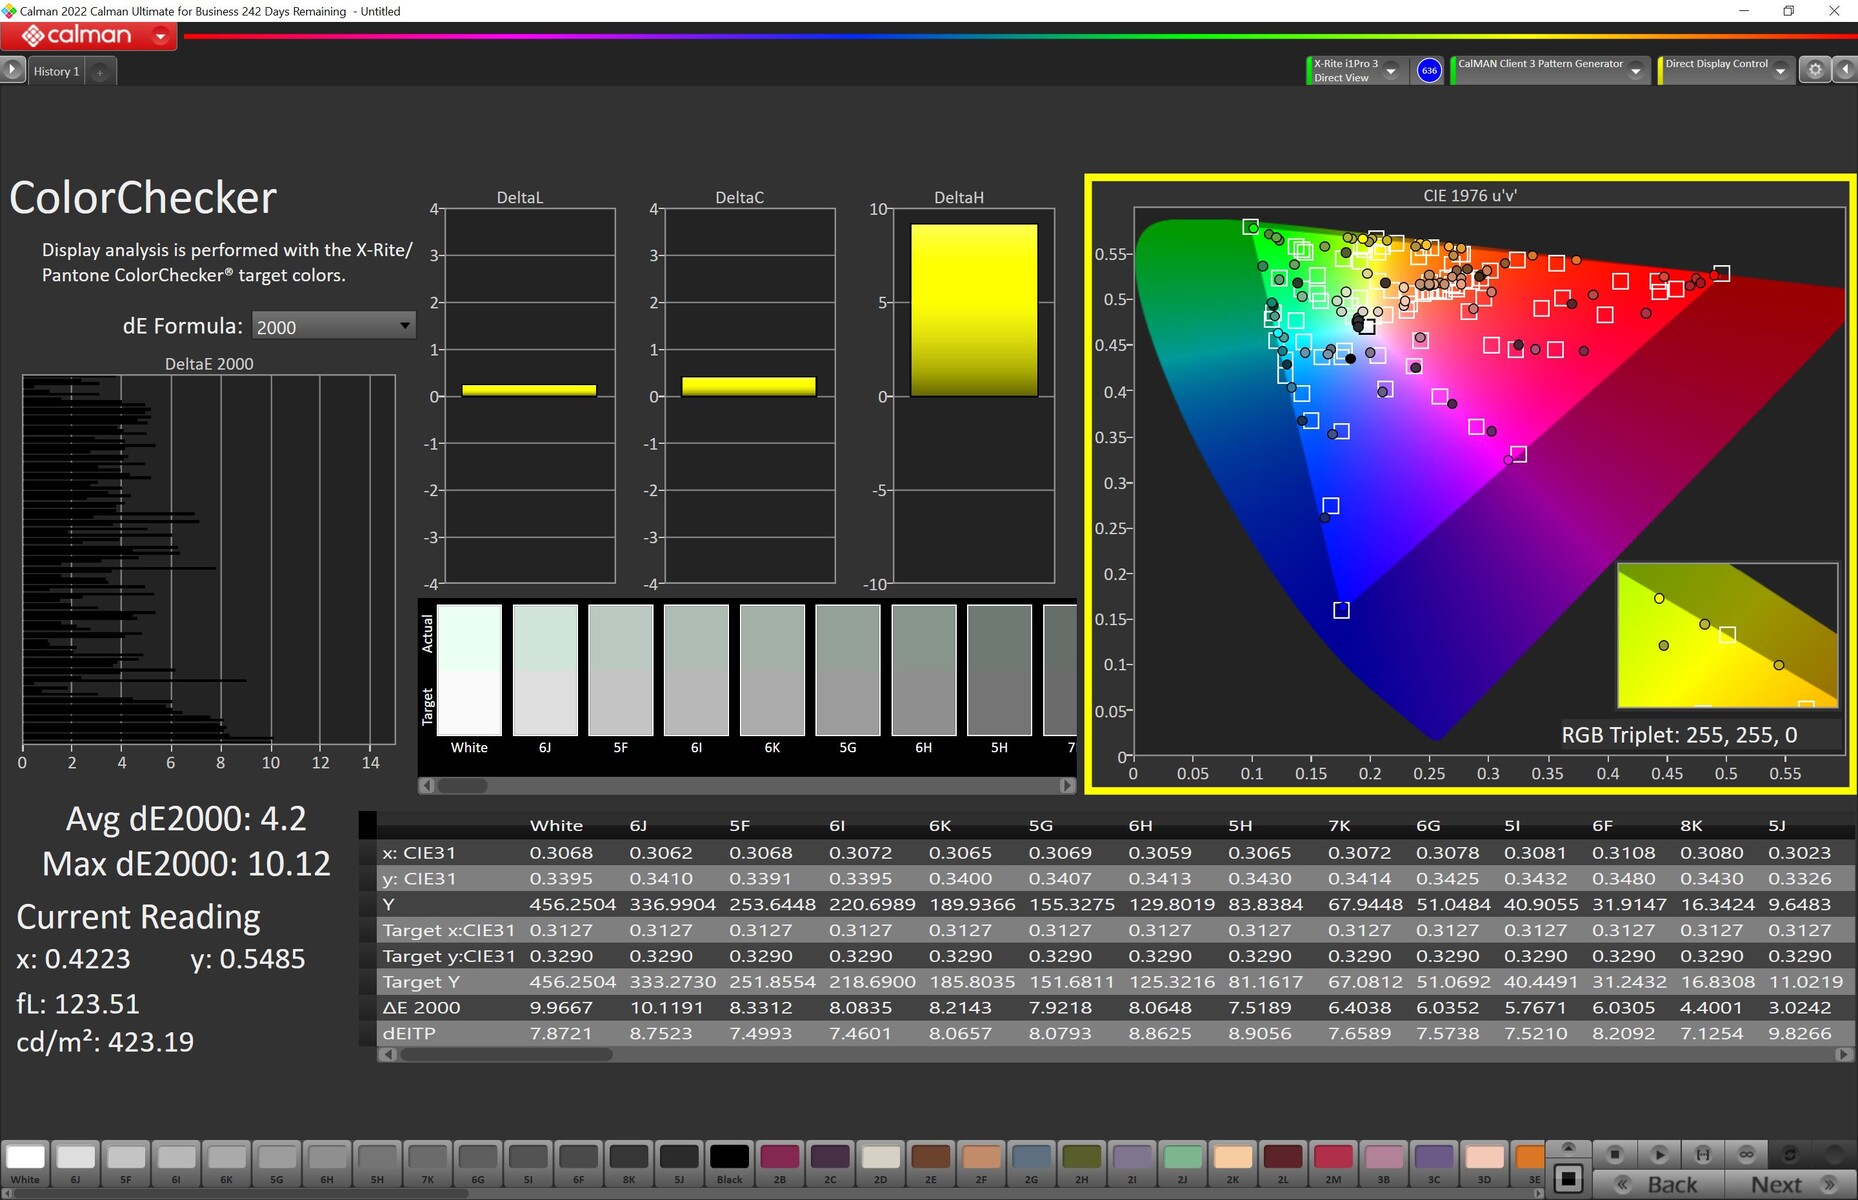Open the settings gear icon

(1815, 70)
